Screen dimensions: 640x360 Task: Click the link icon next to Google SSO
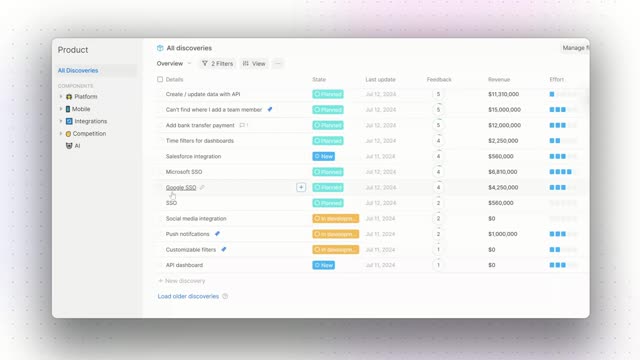pyautogui.click(x=202, y=187)
